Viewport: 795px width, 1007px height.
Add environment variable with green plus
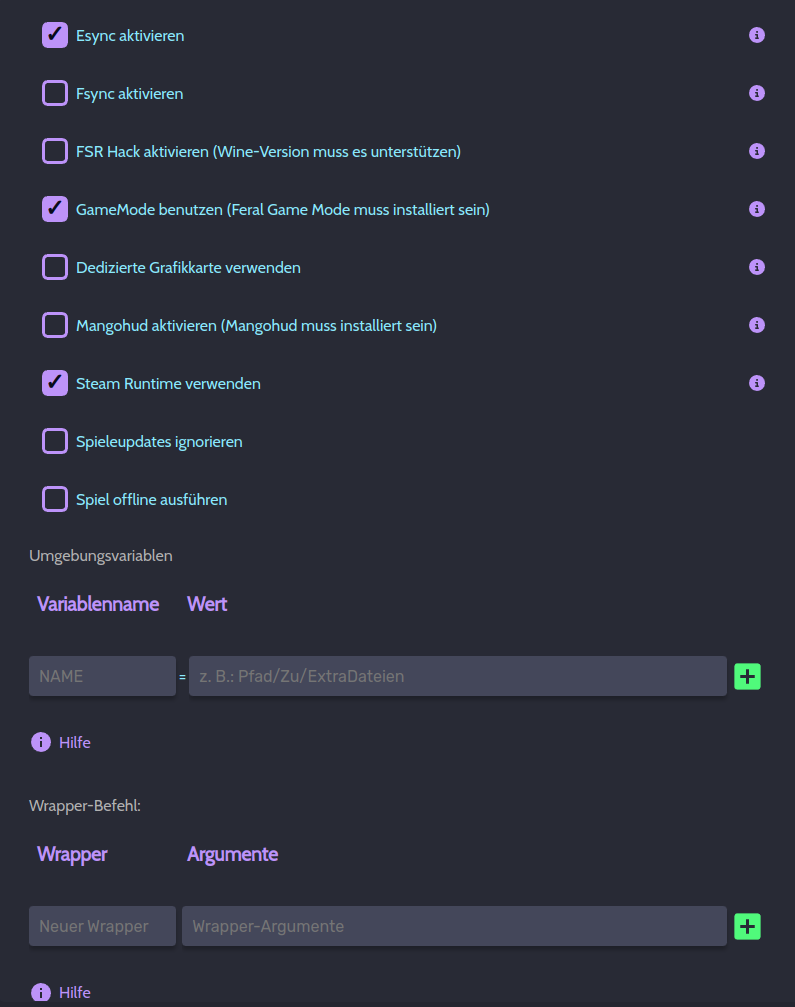747,677
